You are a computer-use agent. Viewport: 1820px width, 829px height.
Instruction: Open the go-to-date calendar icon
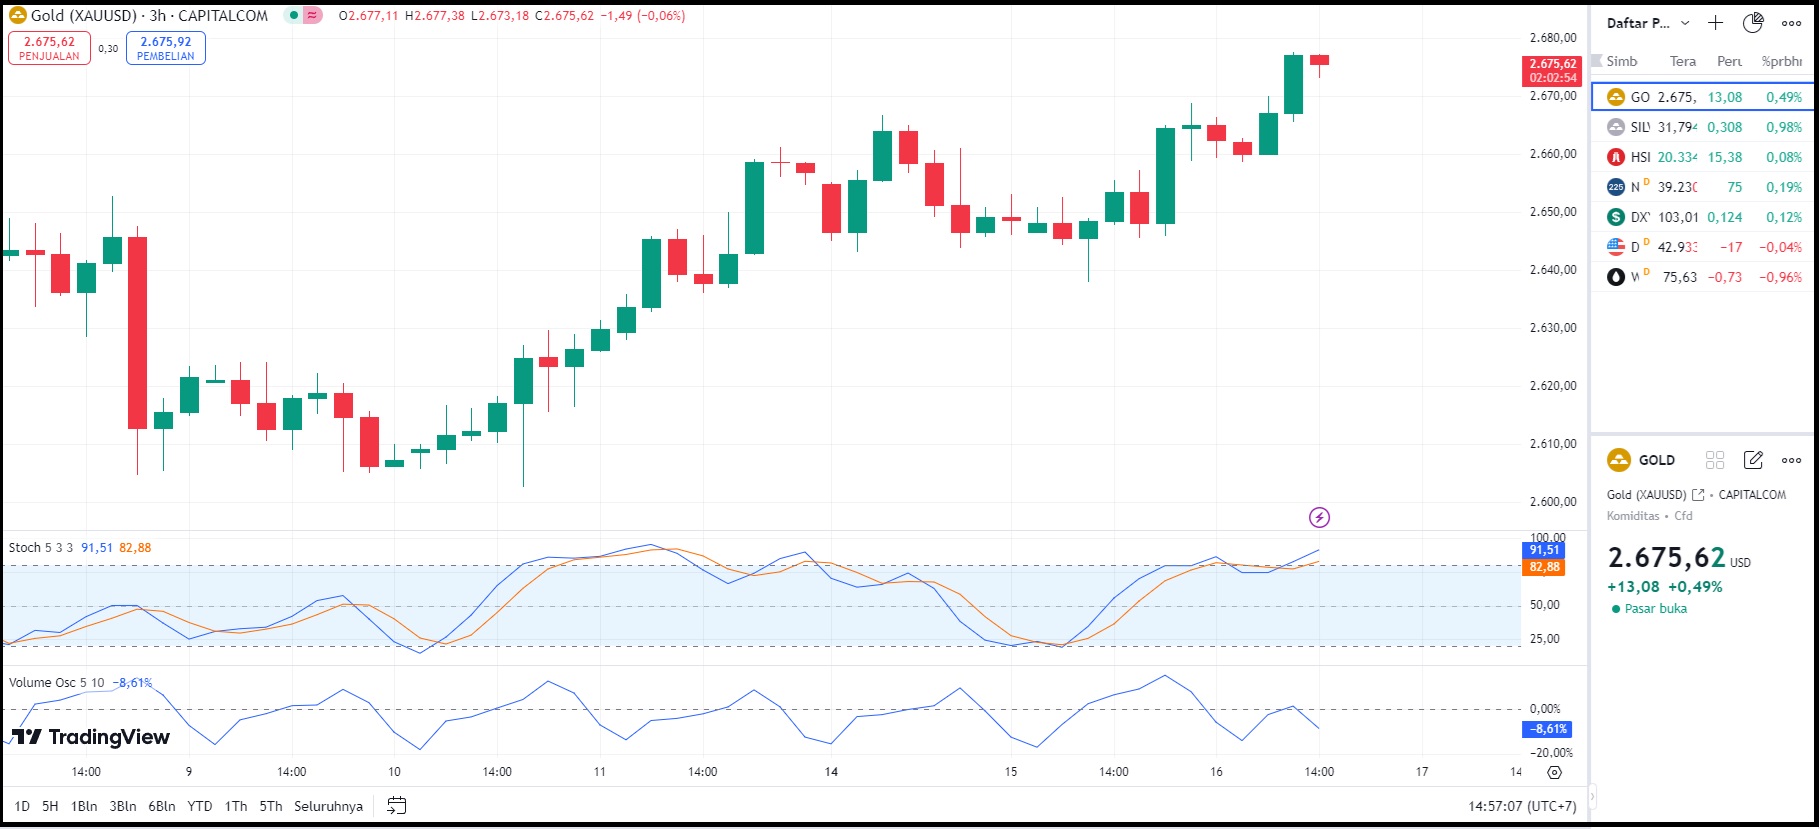pyautogui.click(x=397, y=806)
